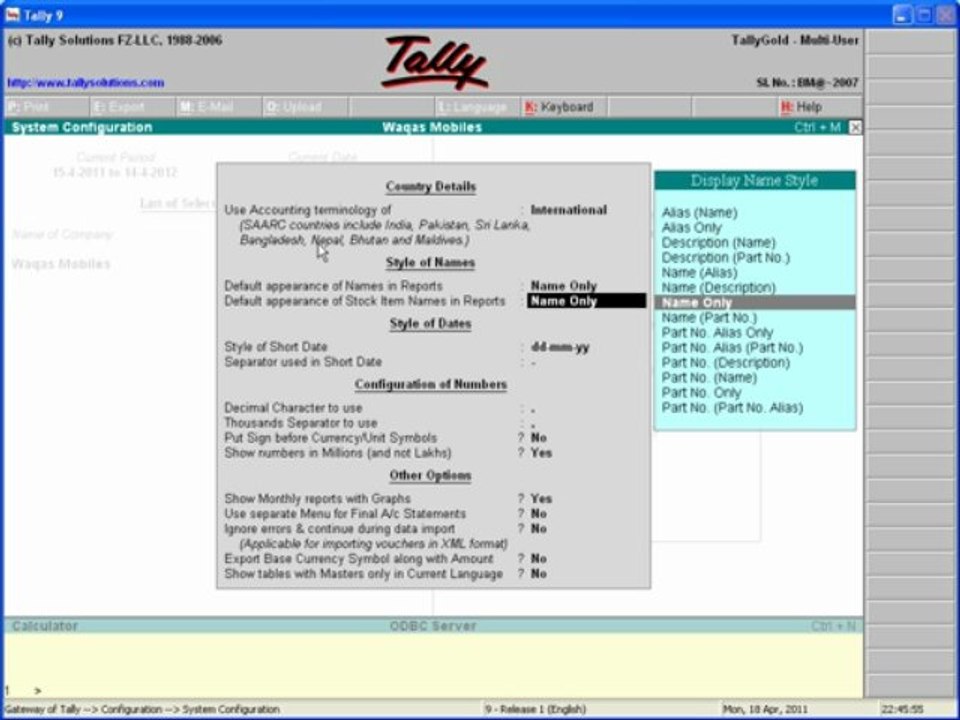
Task: Click the Style of Names heading
Action: click(430, 263)
